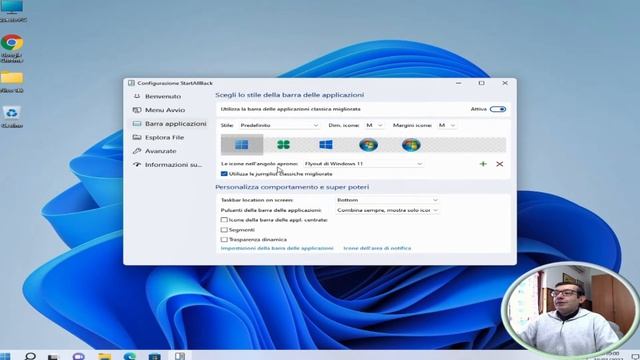Expand the Flyout di Windows 11 dropdown
The width and height of the screenshot is (640, 360).
[x=363, y=164]
